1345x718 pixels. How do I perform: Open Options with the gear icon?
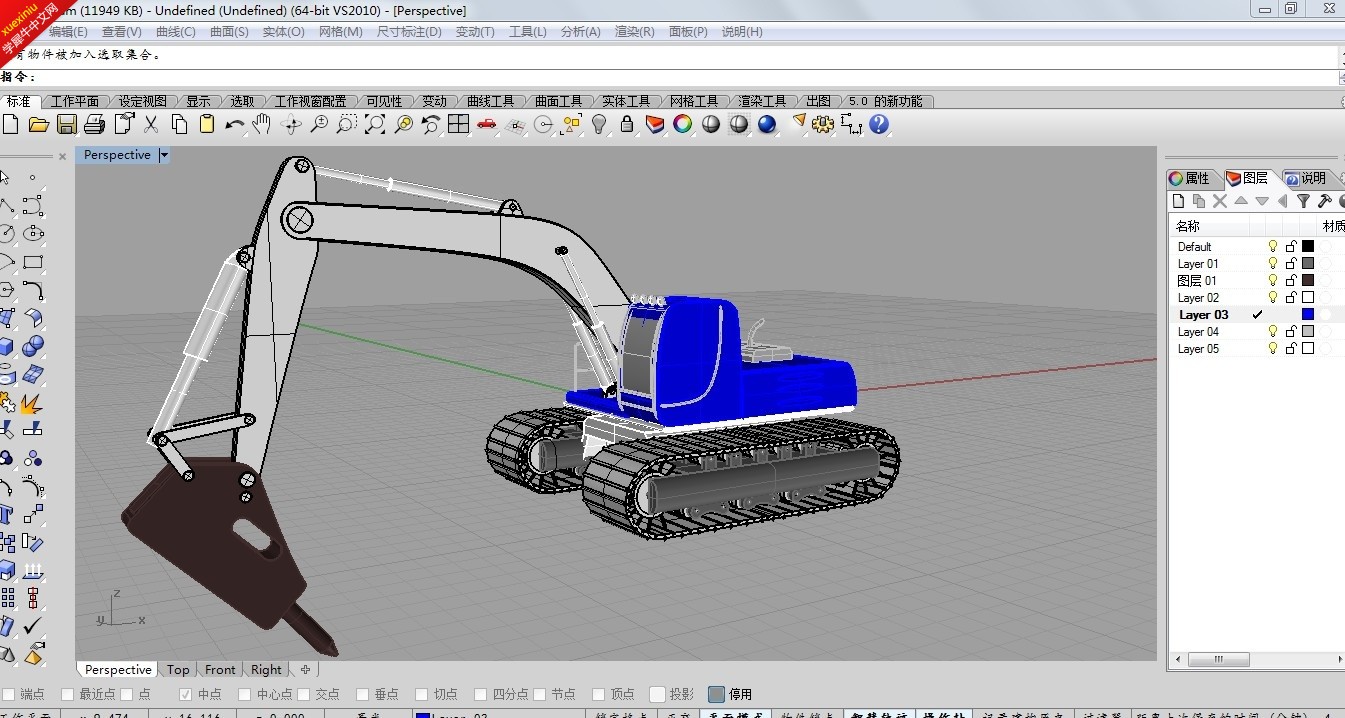pyautogui.click(x=823, y=124)
